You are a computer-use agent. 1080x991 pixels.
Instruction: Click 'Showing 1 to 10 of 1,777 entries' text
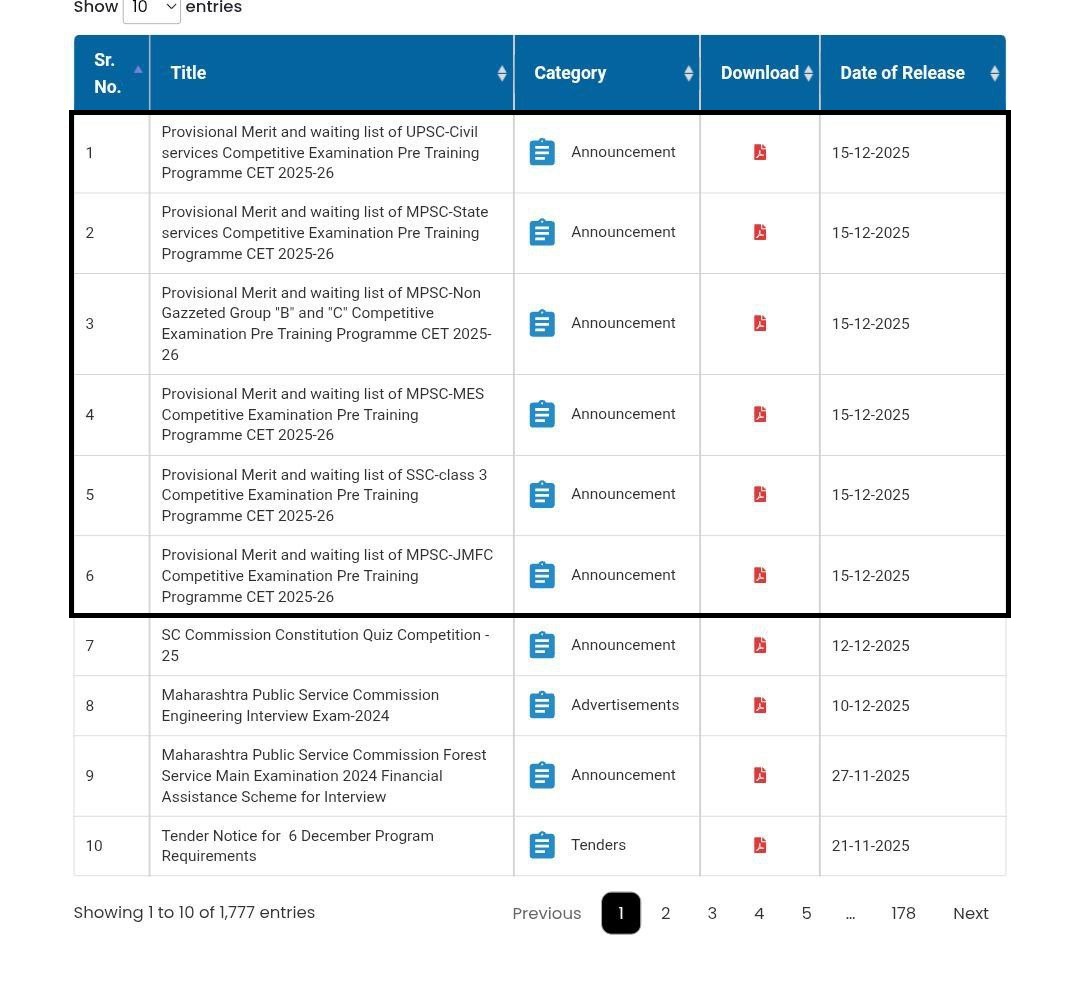194,912
